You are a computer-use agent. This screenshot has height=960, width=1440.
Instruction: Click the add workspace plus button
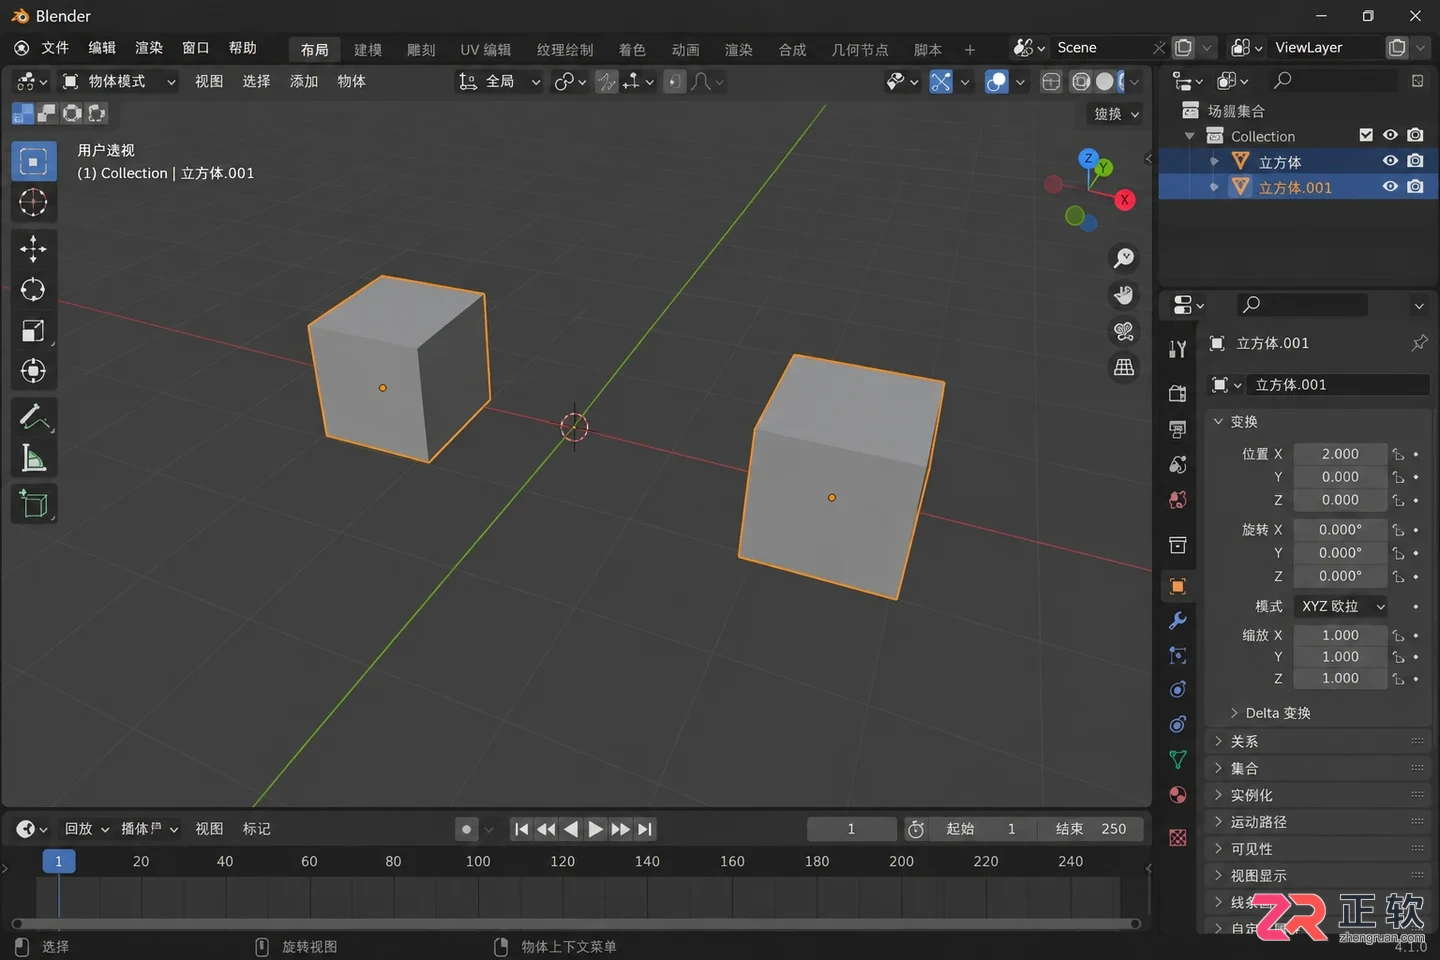pyautogui.click(x=969, y=50)
